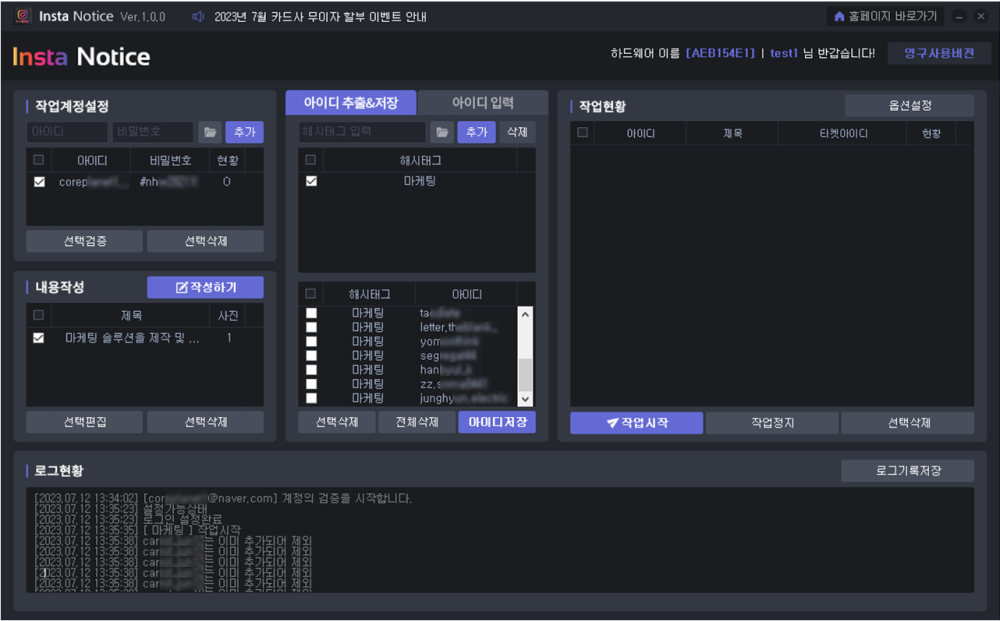Click 삭제 button next to hashtag input
This screenshot has height=621, width=1000.
(517, 132)
